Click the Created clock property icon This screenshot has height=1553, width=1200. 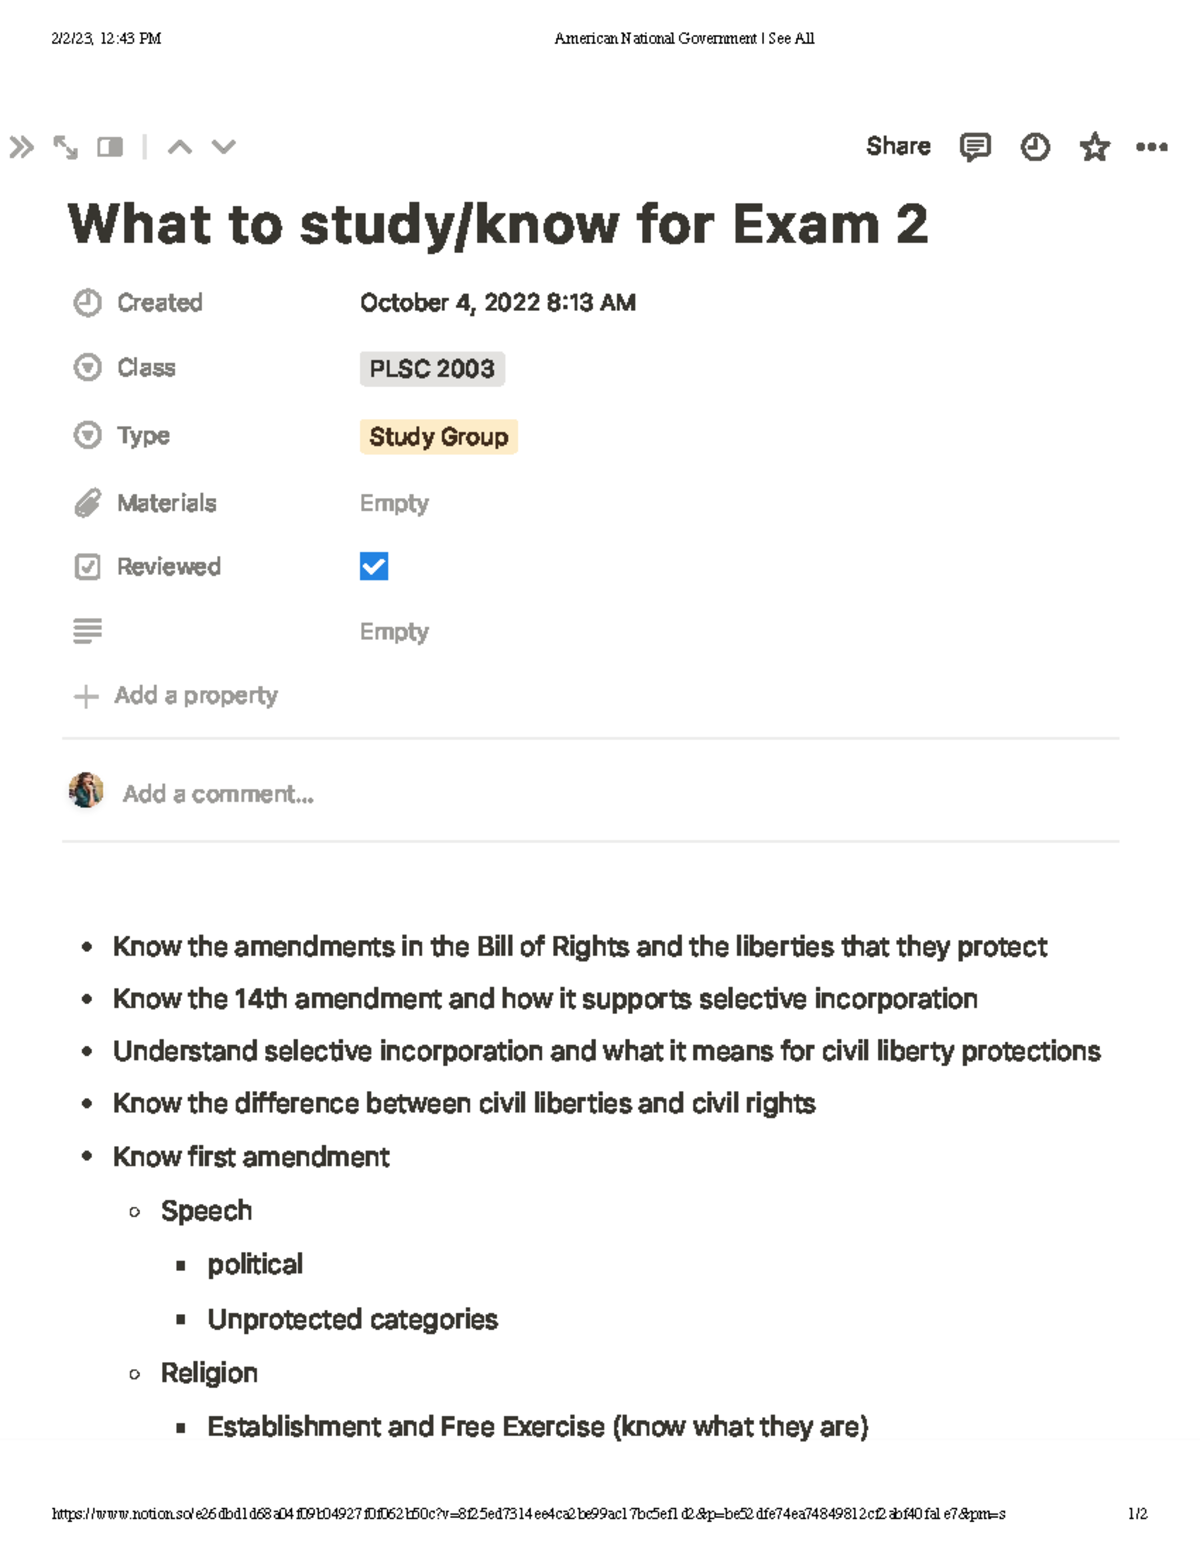click(88, 301)
